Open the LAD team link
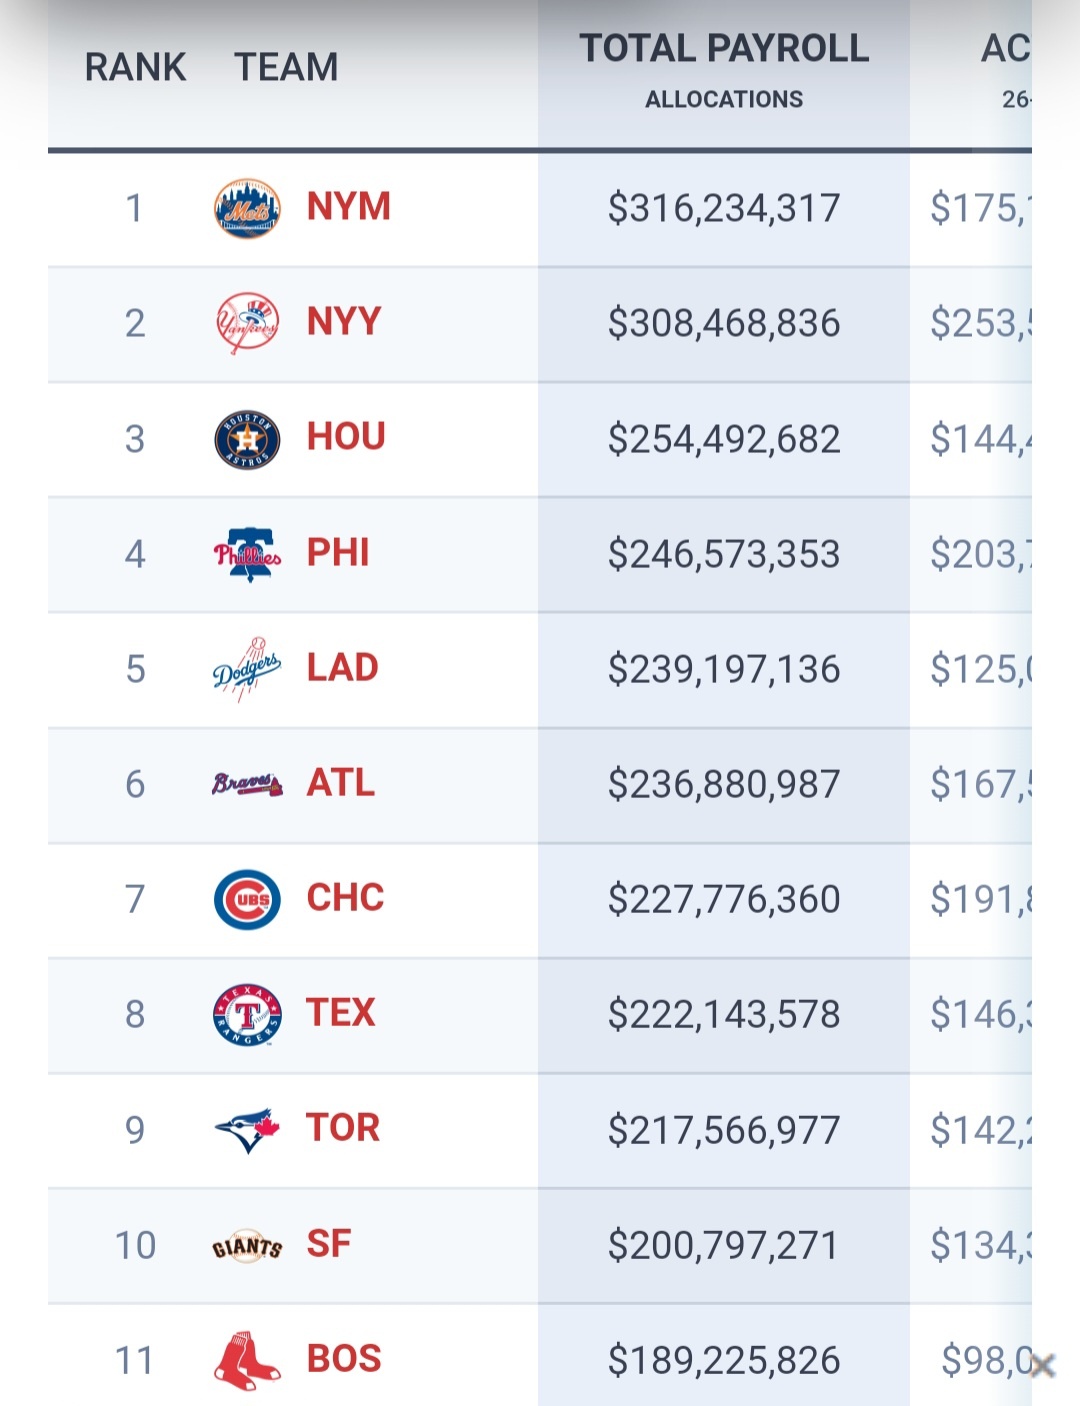 click(342, 668)
